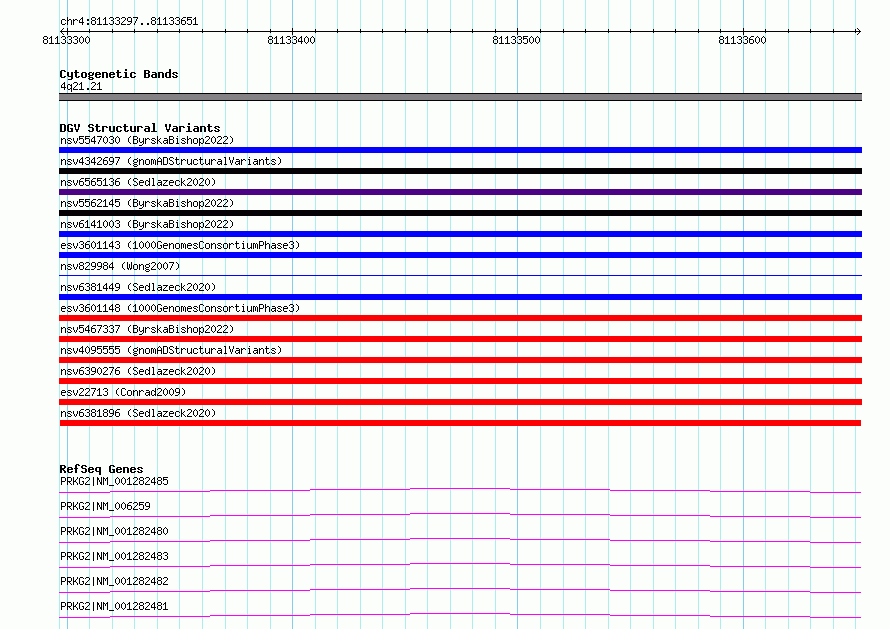Click the magenta line of PRKG2|NM_001282482
Screen dimensions: 890x629
(460, 590)
